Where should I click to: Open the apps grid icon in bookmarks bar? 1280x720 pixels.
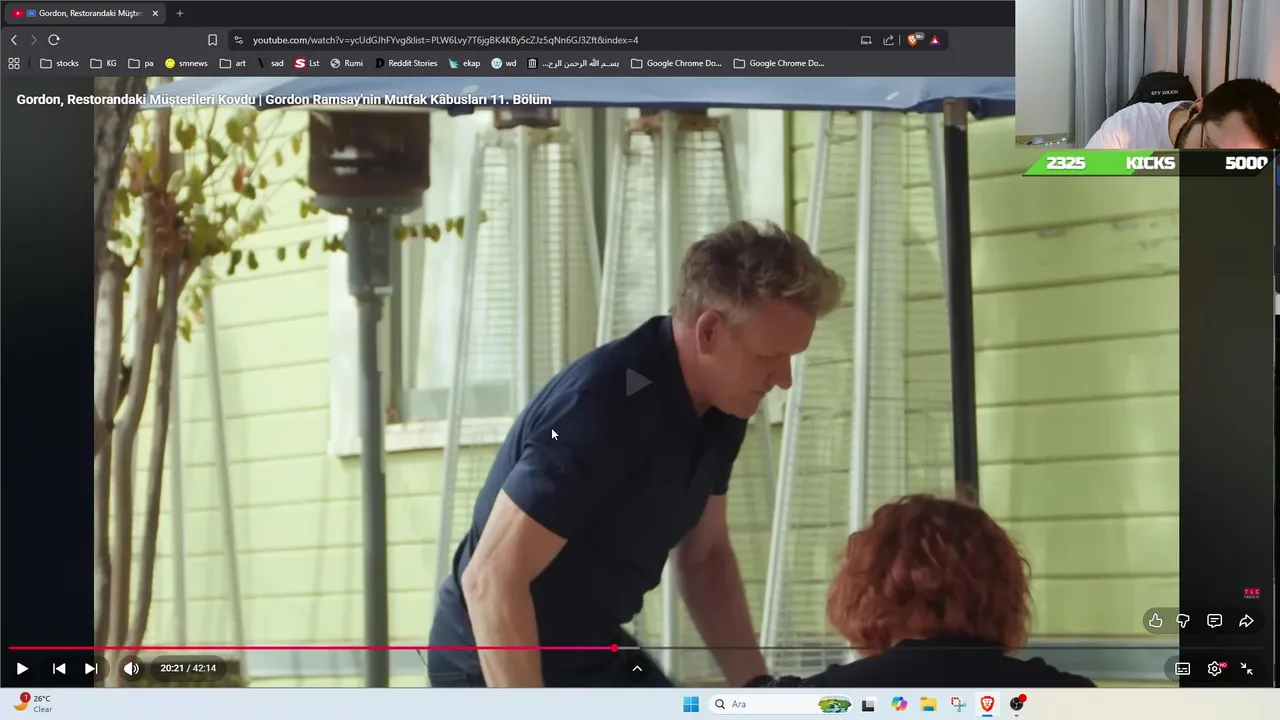(14, 63)
